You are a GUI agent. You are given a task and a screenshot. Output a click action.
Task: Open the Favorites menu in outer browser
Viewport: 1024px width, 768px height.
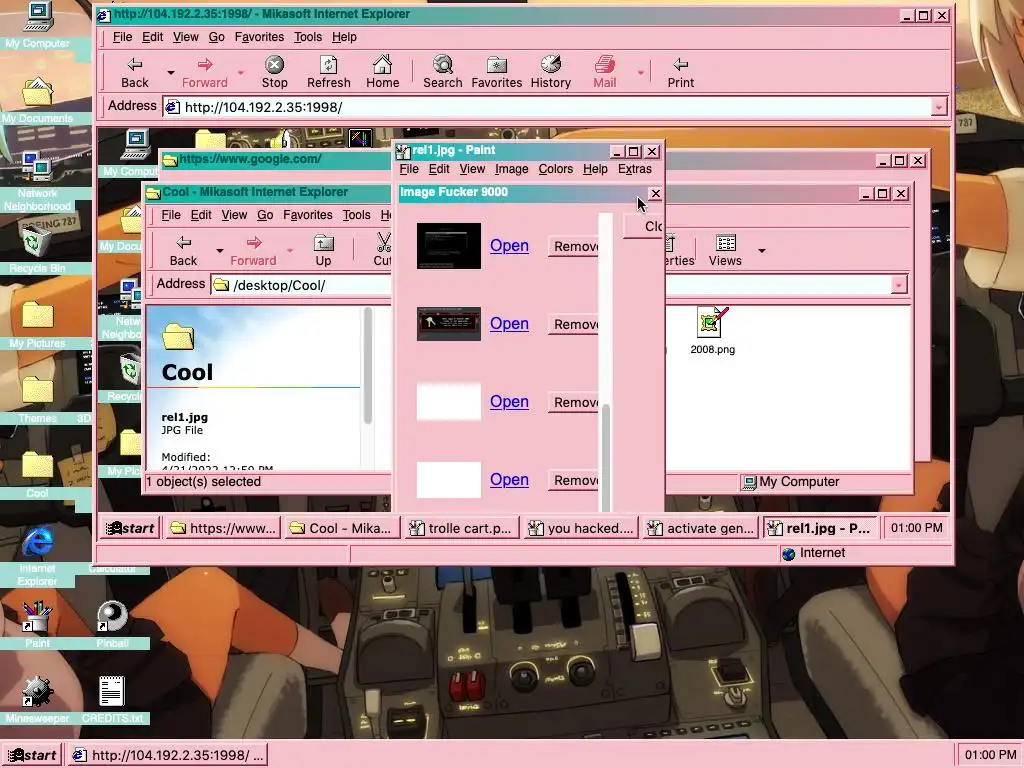259,37
